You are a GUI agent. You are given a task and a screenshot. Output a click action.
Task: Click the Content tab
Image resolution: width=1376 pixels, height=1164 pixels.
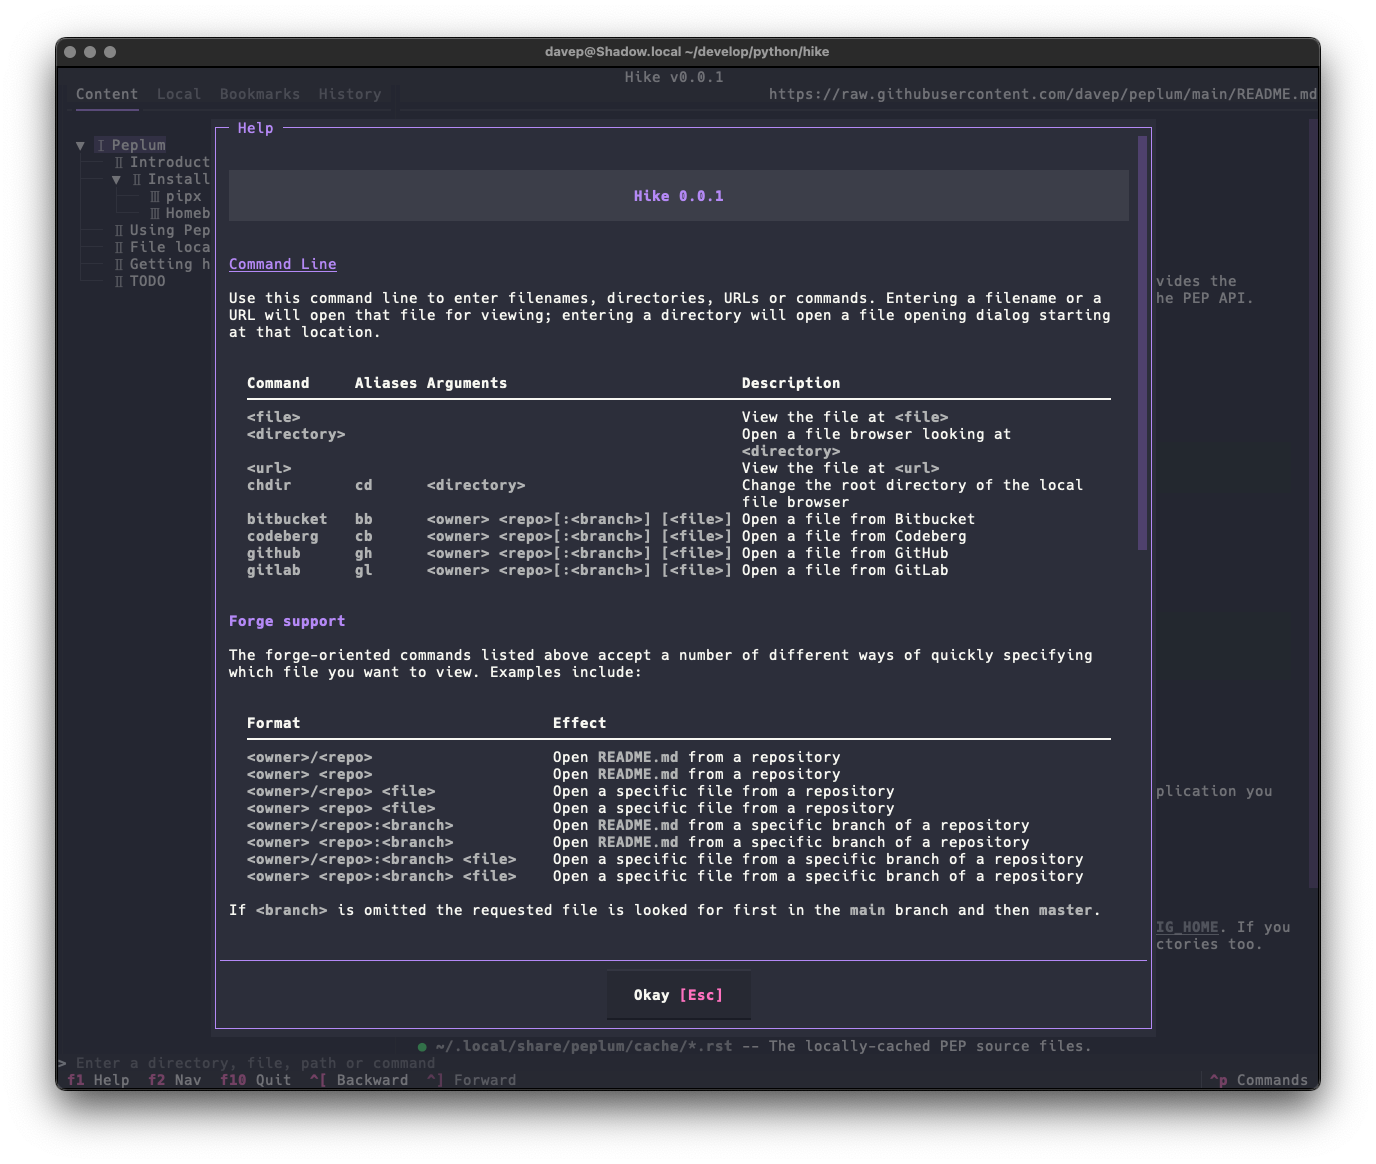[107, 94]
